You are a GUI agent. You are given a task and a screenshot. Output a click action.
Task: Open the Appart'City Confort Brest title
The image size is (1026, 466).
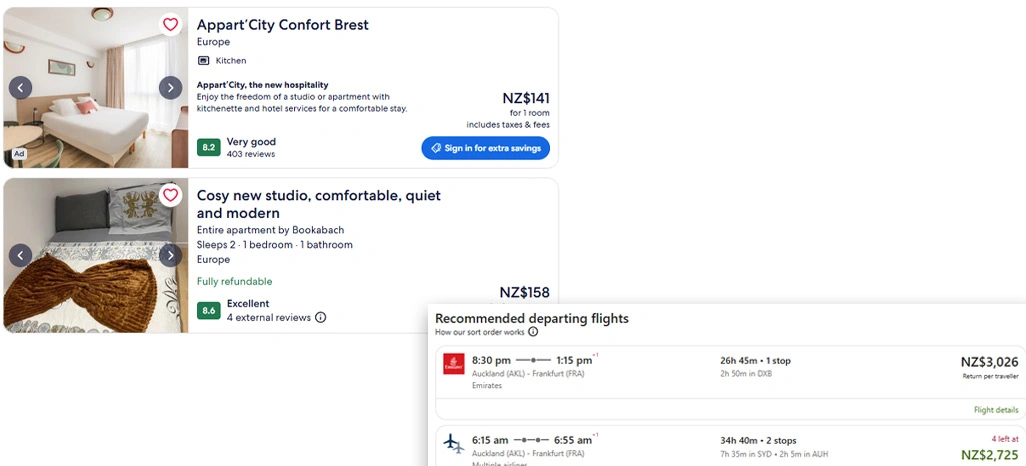(x=282, y=25)
